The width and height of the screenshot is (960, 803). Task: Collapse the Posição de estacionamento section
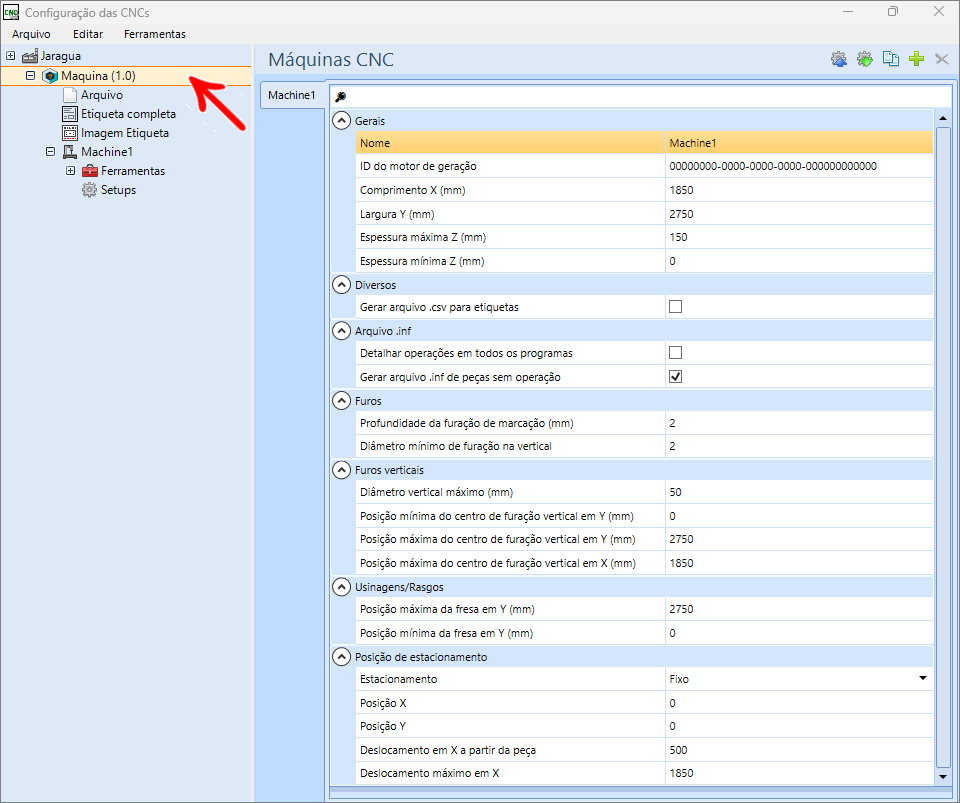pos(341,657)
